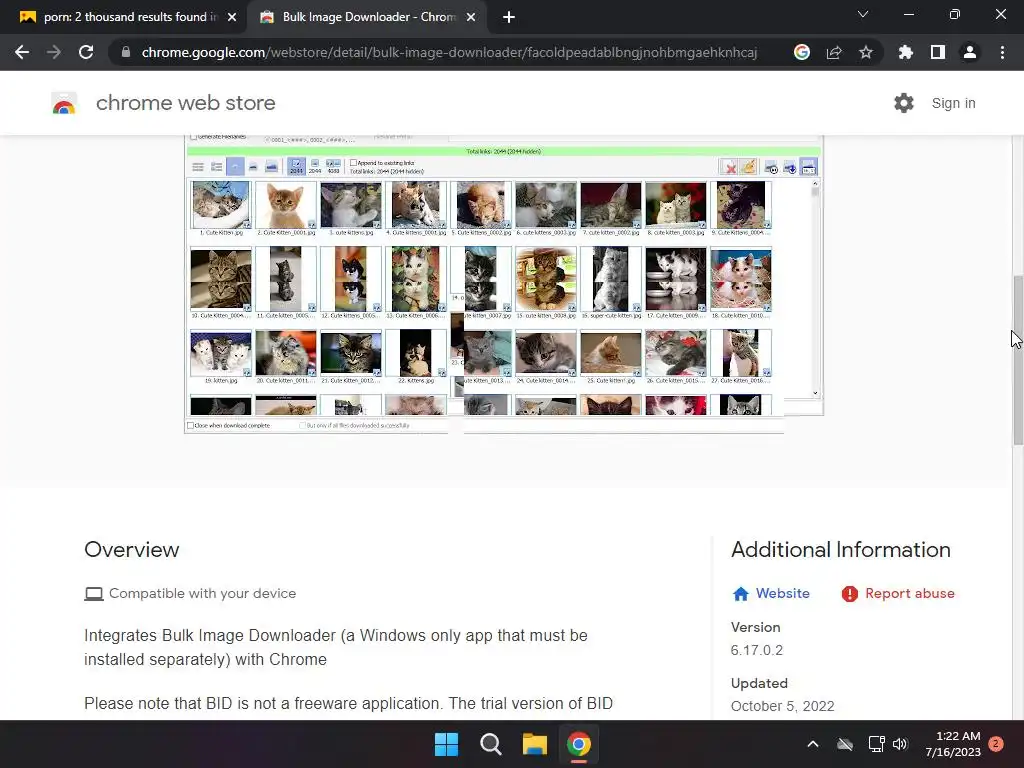Click the updated date October 5, 2022
The image size is (1024, 768).
point(782,707)
